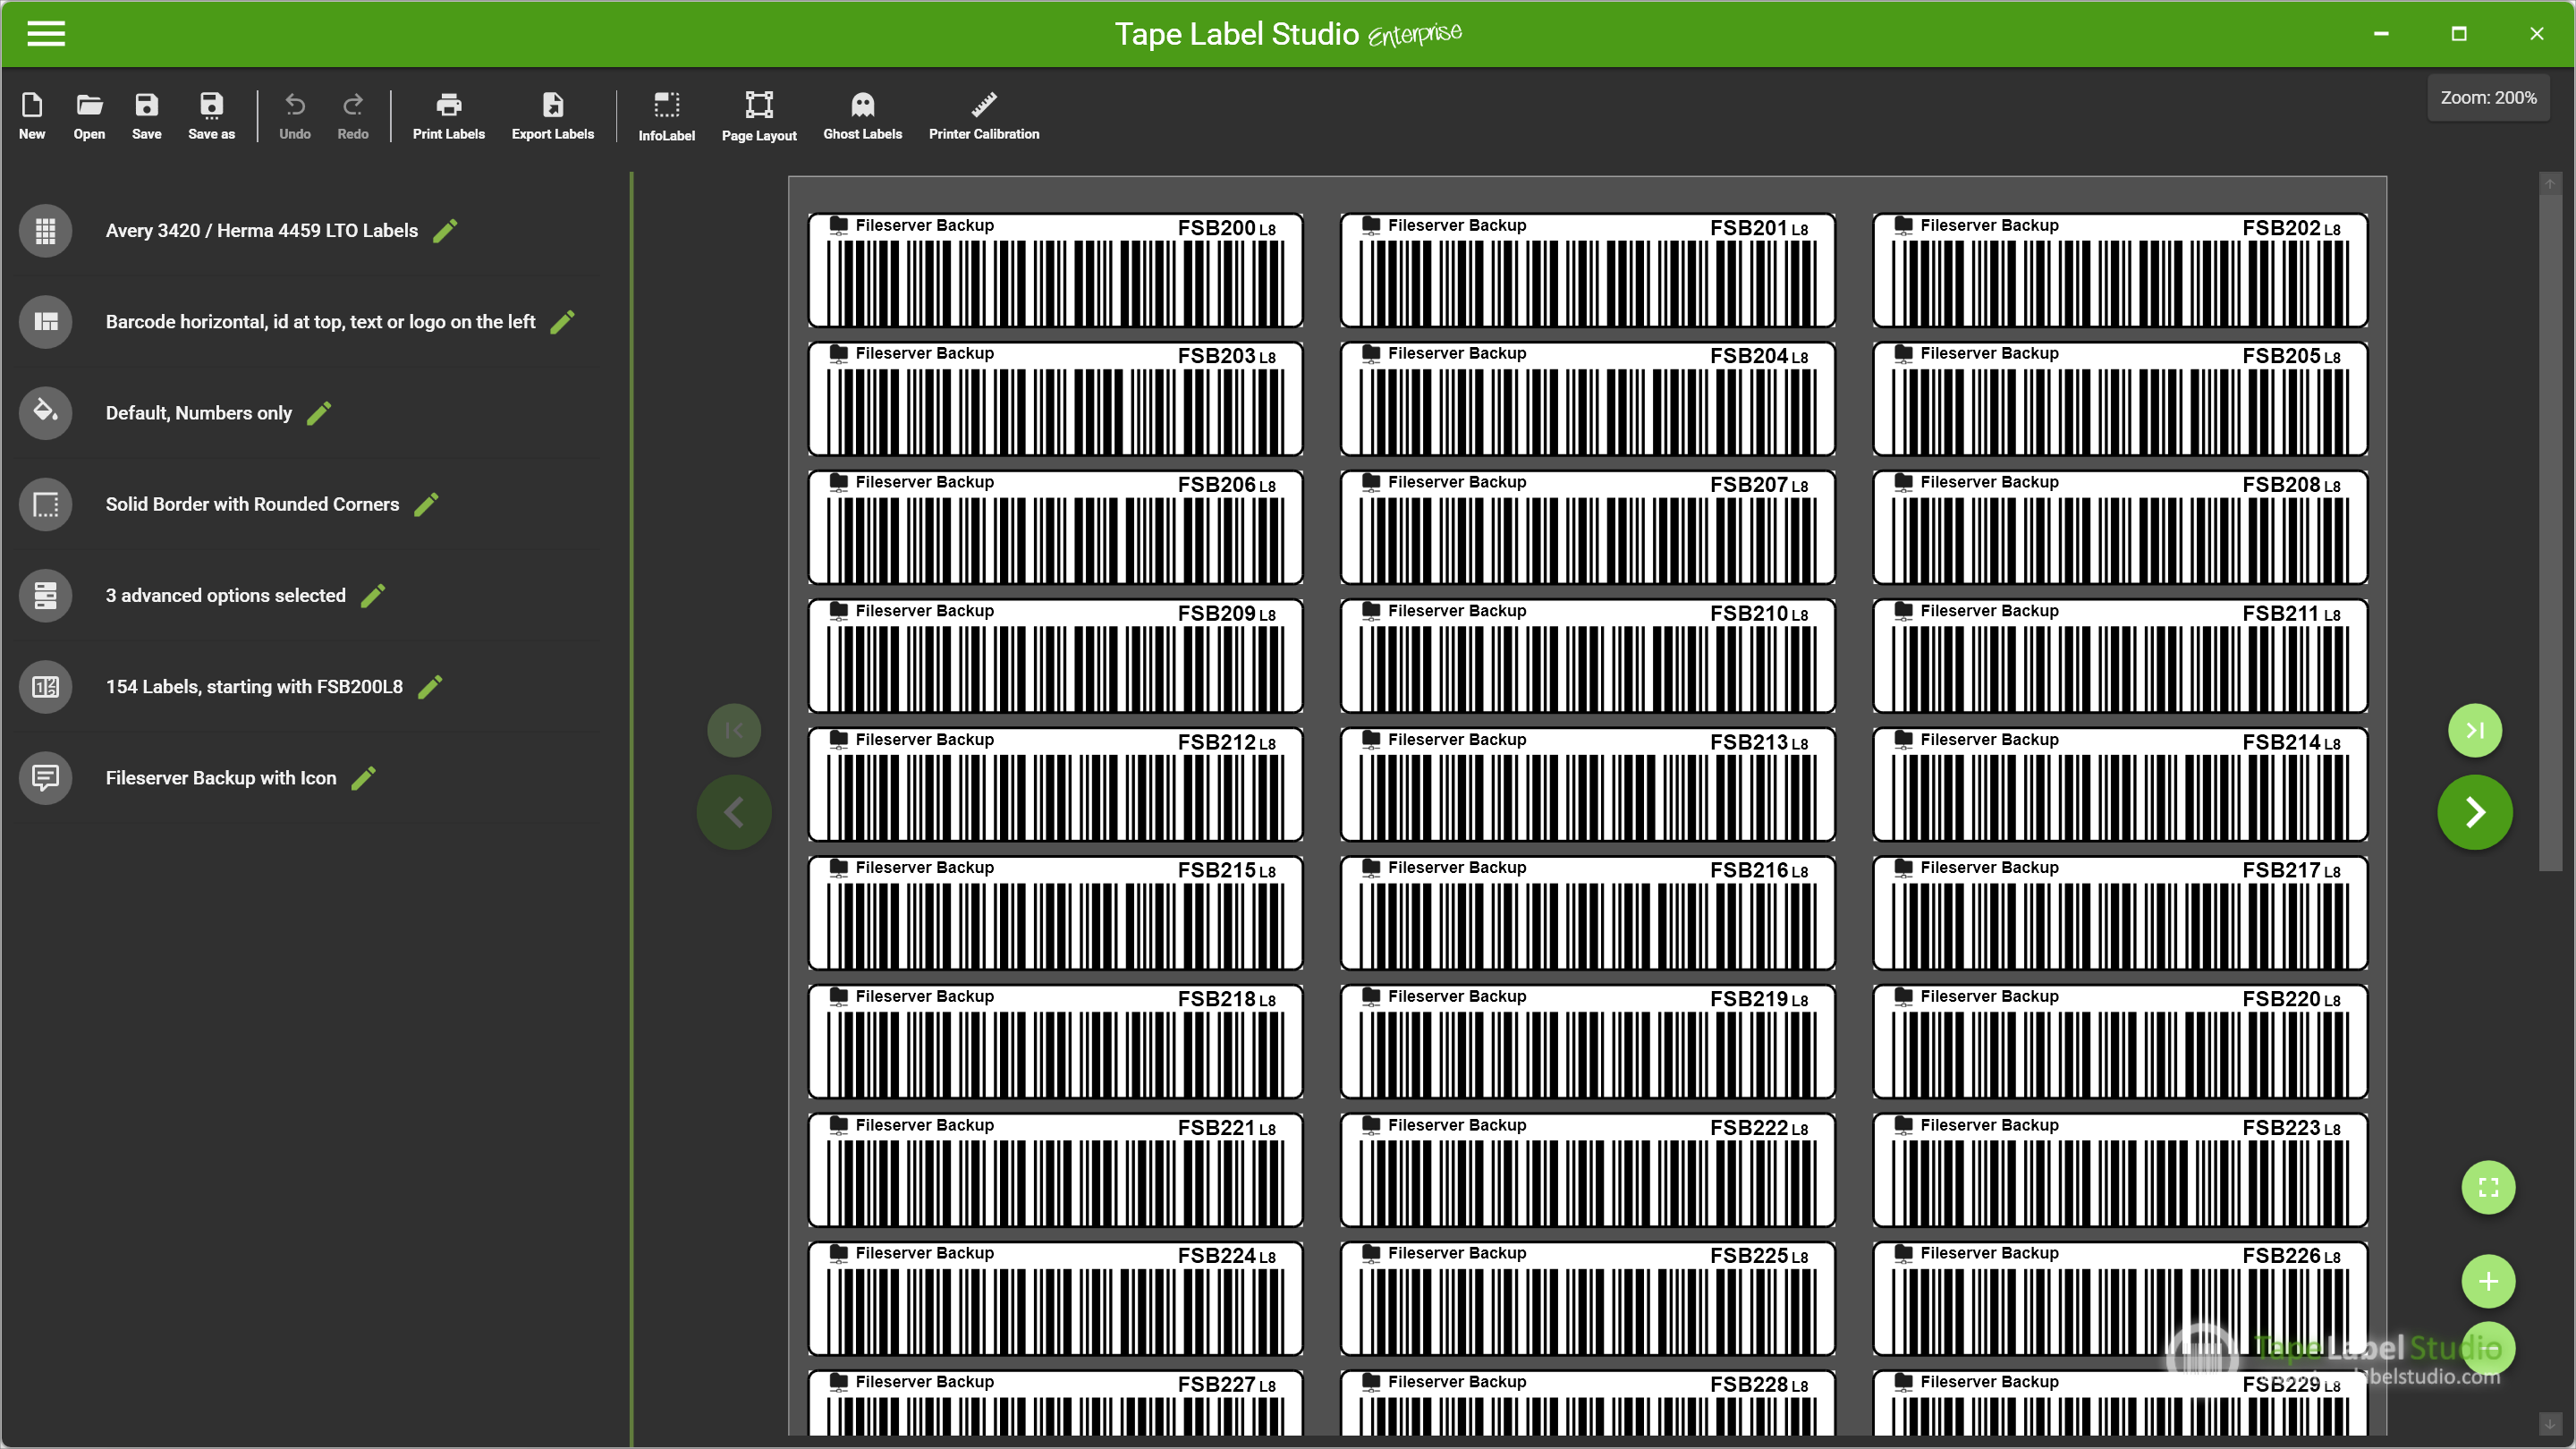Viewport: 2576px width, 1449px height.
Task: Click the color fill bucket icon
Action: 45,413
